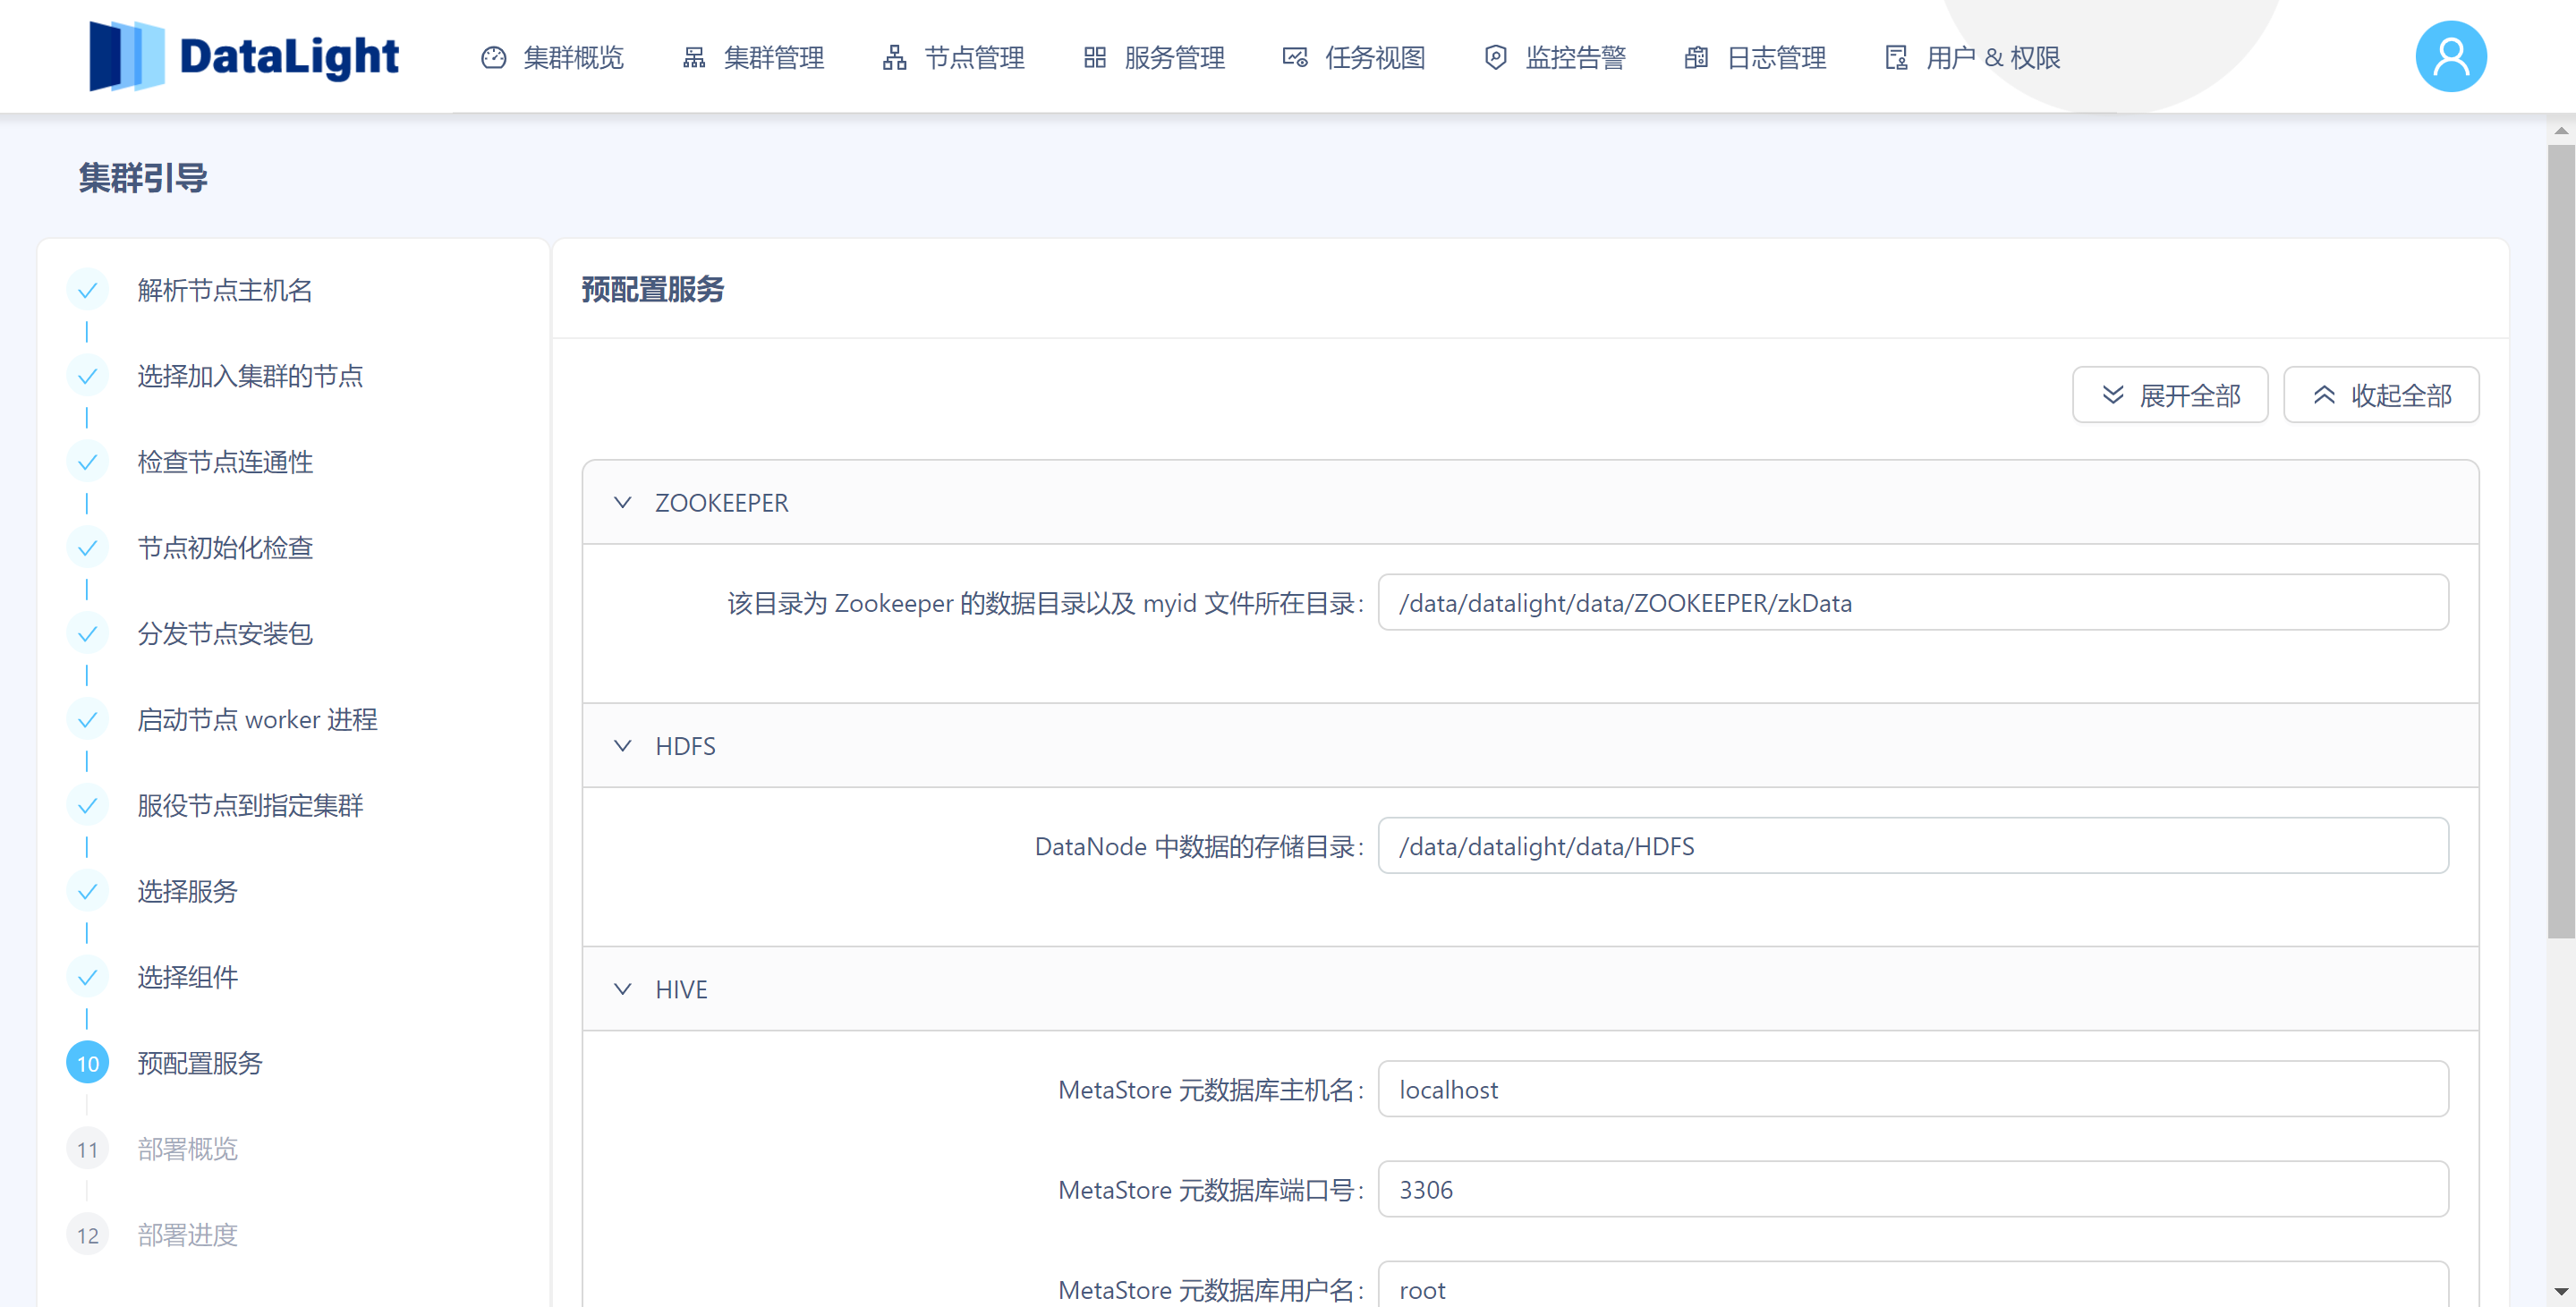
Task: Click checkmark icon beside 选择服务
Action: (87, 892)
